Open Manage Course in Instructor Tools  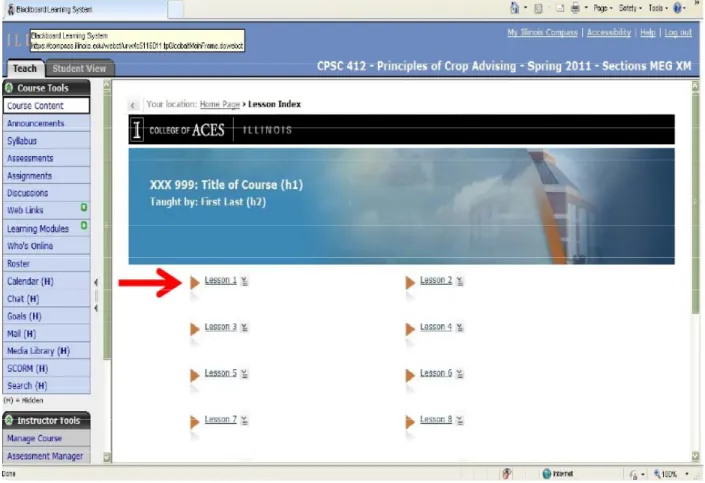pos(46,438)
